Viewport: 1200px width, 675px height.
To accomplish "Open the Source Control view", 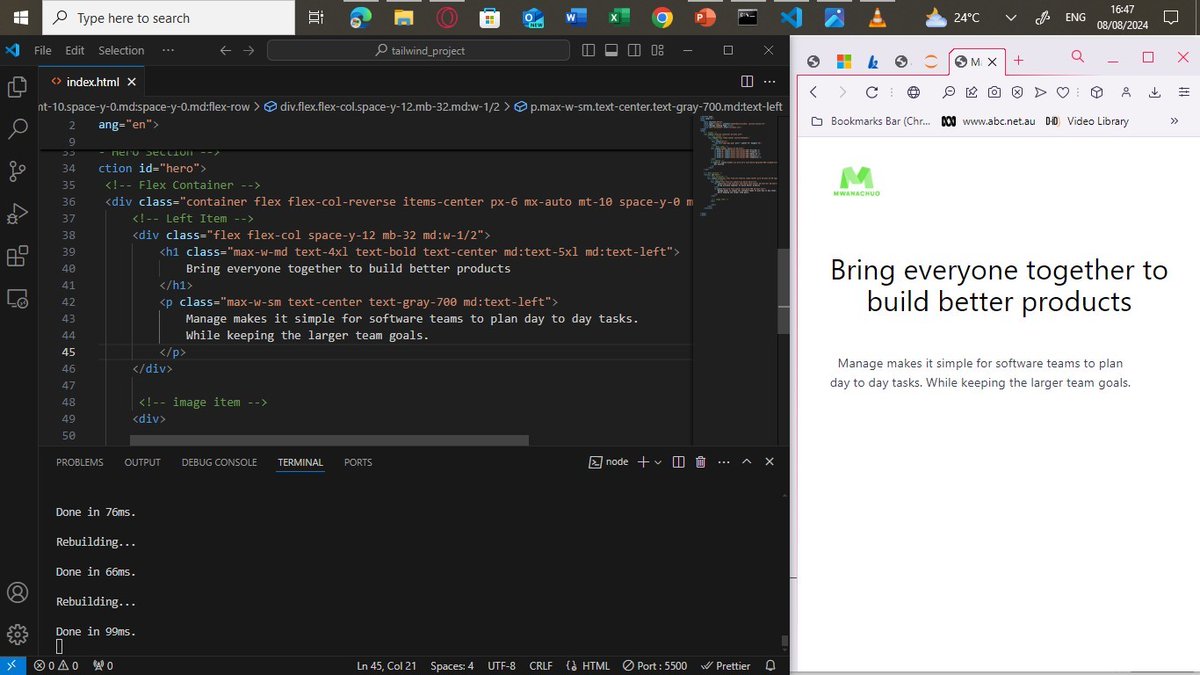I will point(16,171).
